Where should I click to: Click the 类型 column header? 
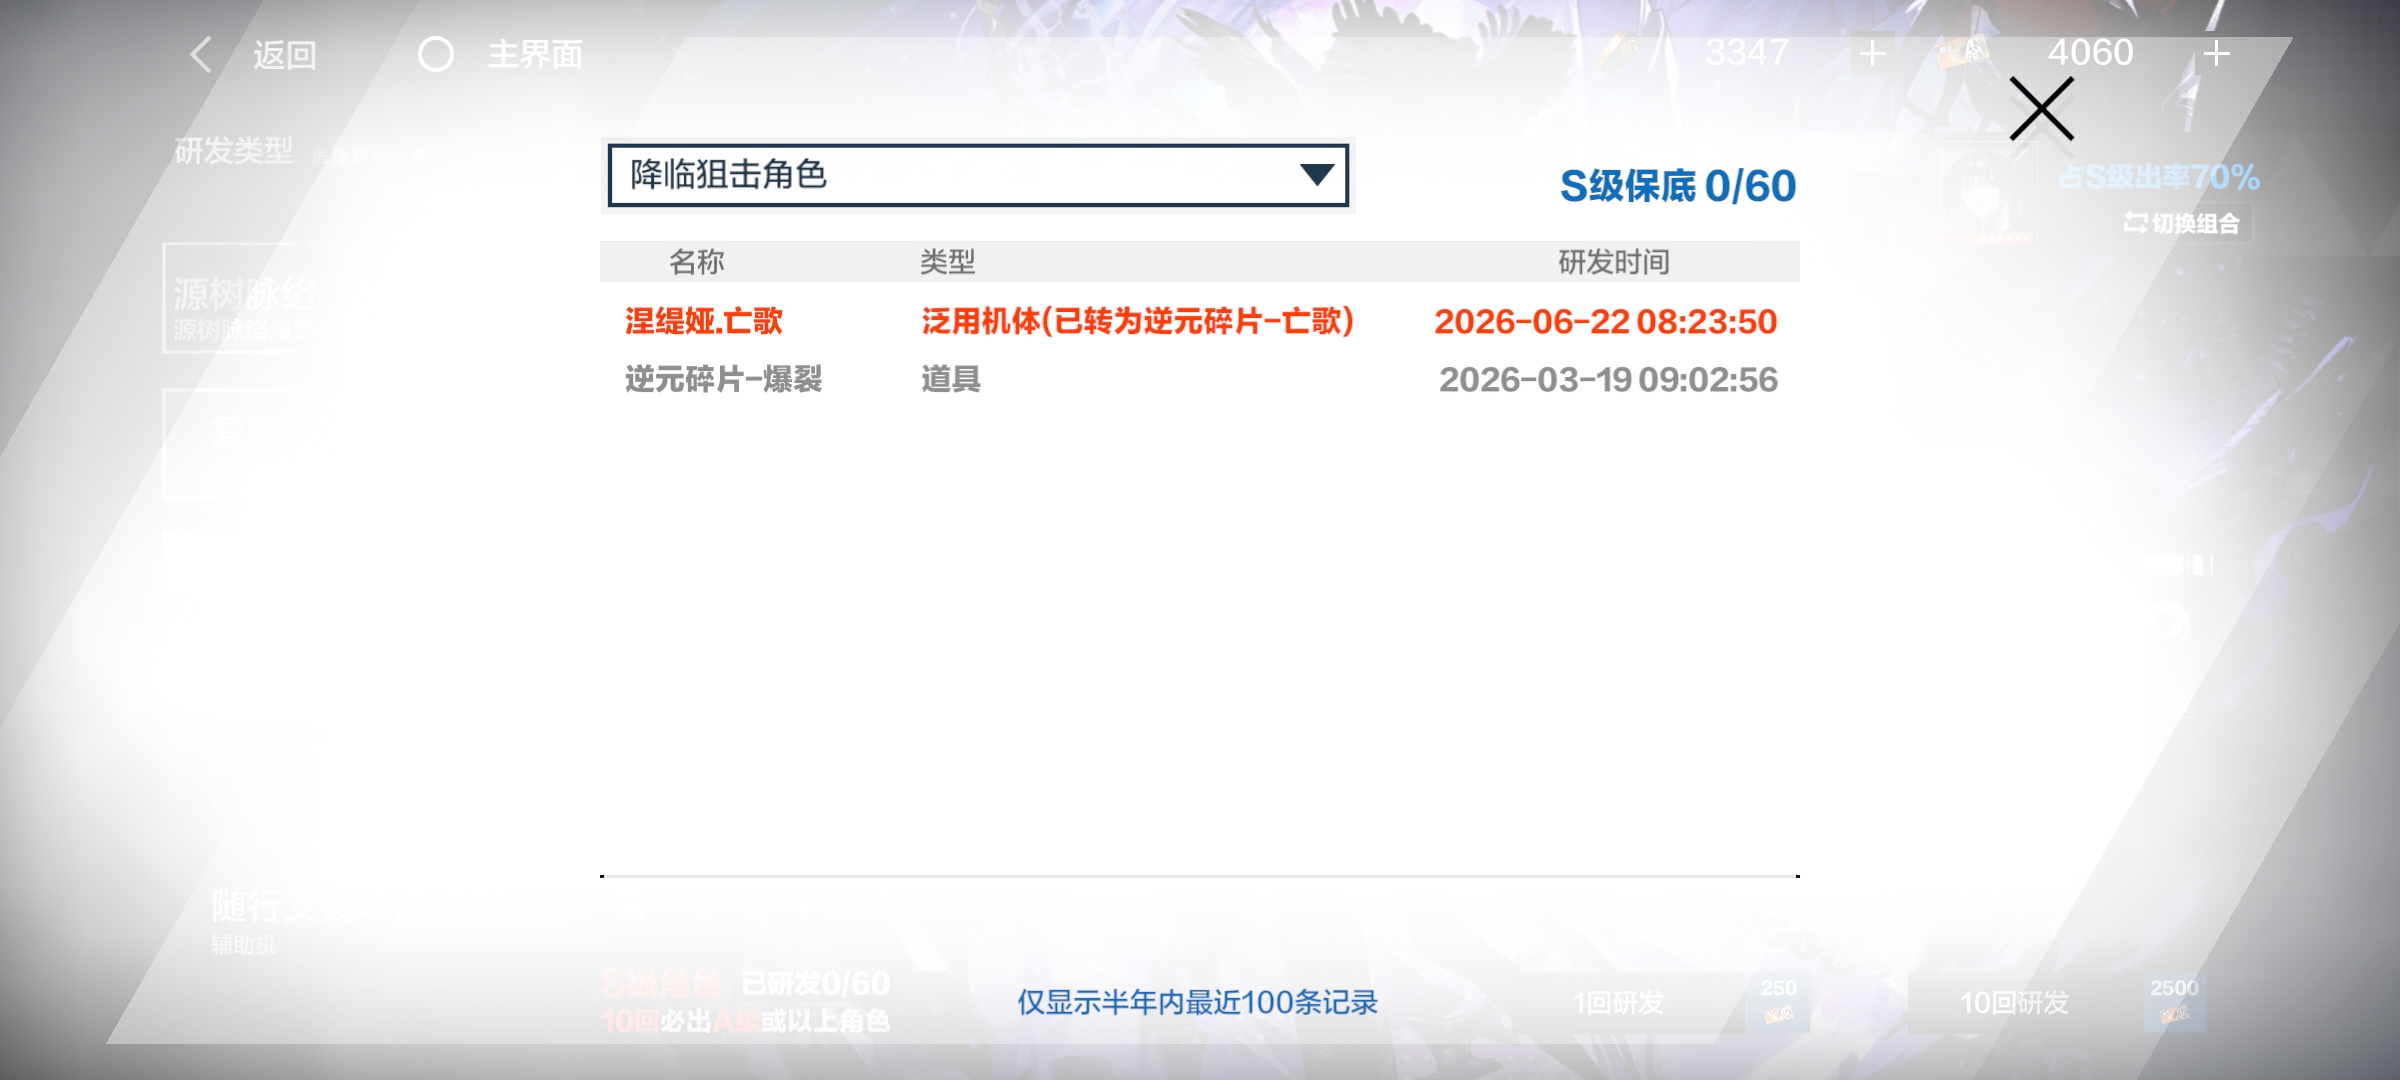coord(947,262)
